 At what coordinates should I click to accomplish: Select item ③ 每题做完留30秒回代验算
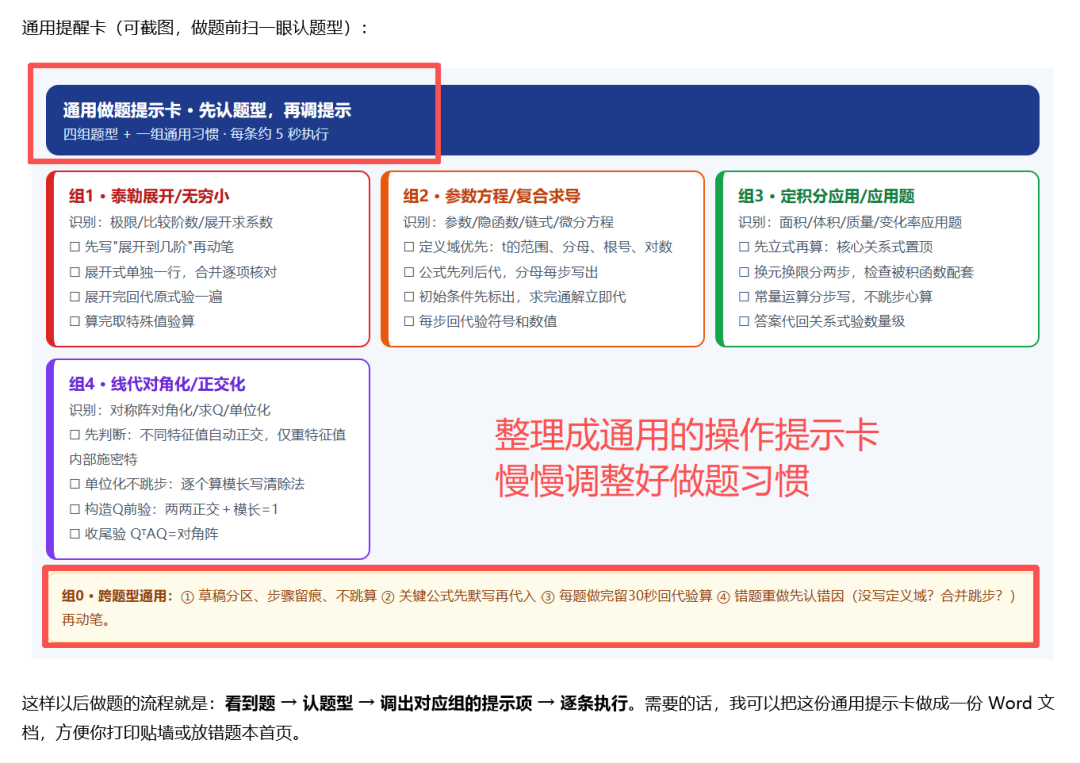(x=627, y=596)
